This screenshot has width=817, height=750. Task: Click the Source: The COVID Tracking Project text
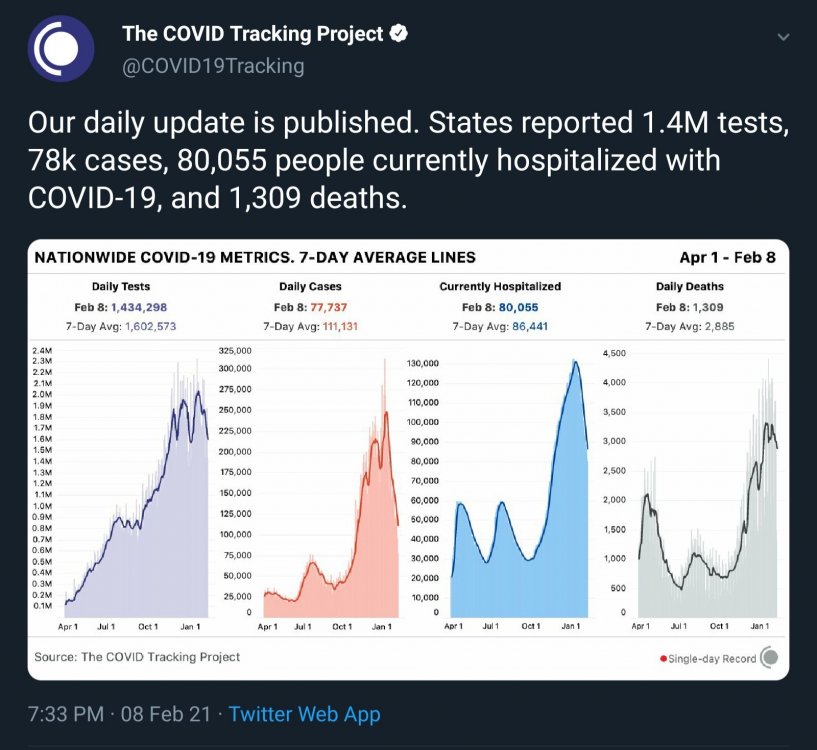[137, 657]
